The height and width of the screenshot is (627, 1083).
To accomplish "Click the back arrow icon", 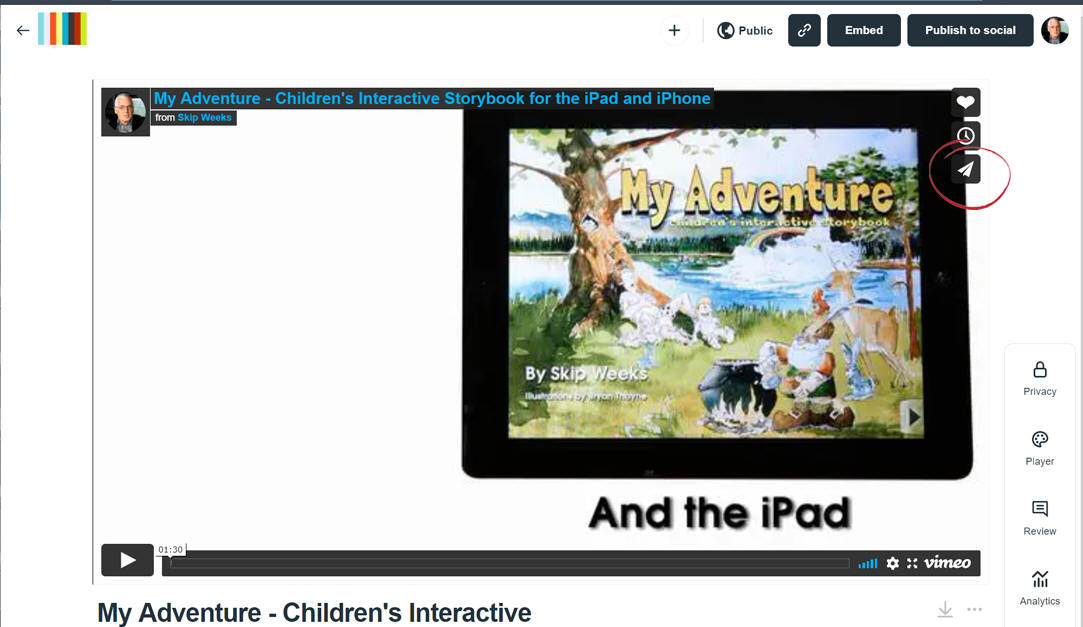I will [23, 30].
